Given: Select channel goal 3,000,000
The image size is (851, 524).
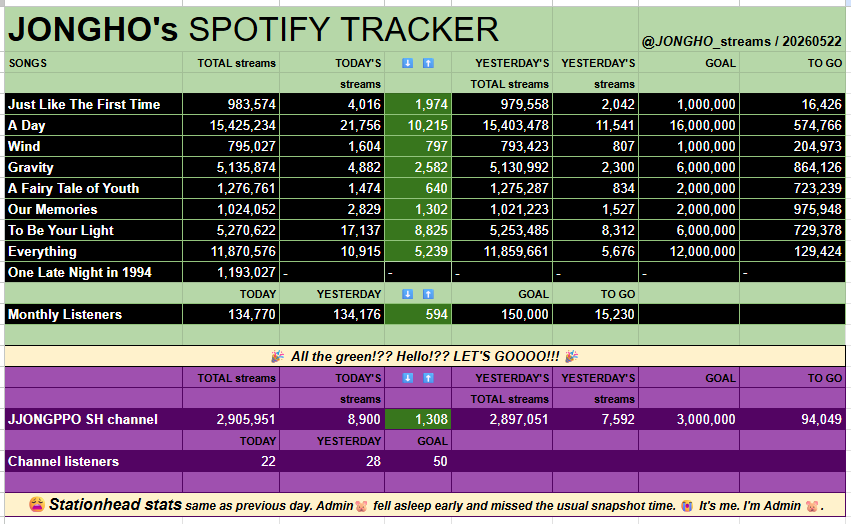Looking at the screenshot, I should [x=689, y=419].
